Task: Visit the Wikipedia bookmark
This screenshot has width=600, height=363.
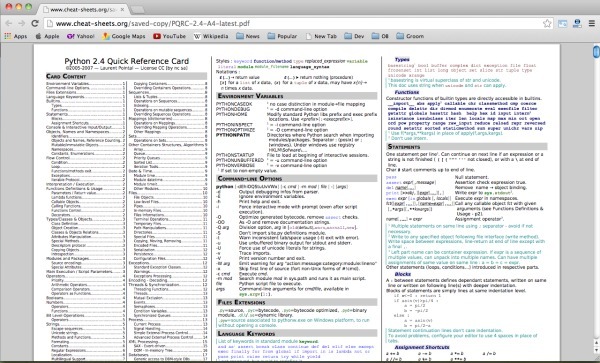Action: click(x=211, y=36)
